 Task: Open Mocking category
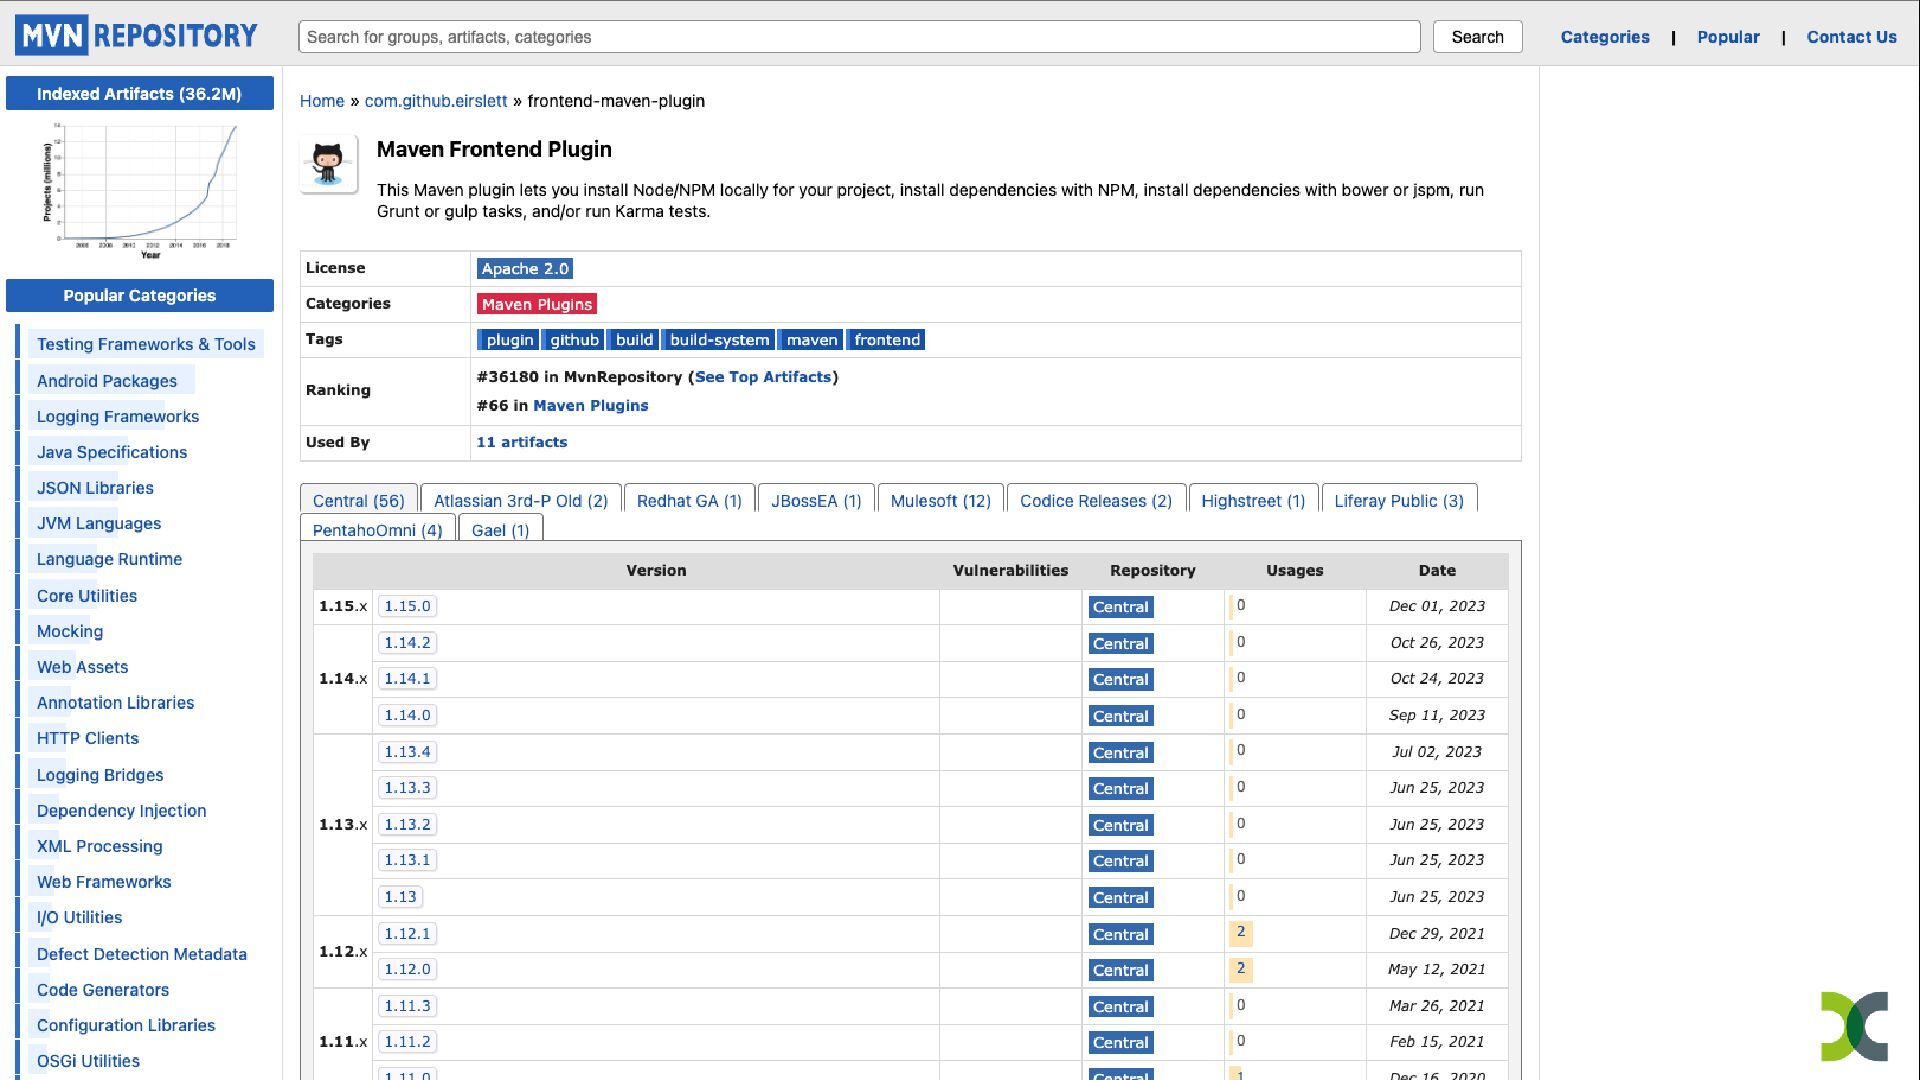pos(70,631)
